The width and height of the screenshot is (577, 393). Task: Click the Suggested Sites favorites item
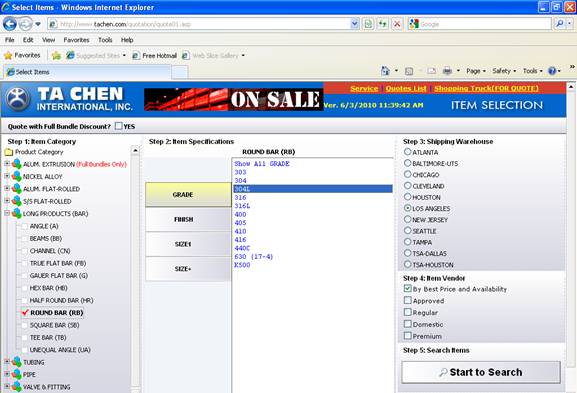[x=96, y=56]
